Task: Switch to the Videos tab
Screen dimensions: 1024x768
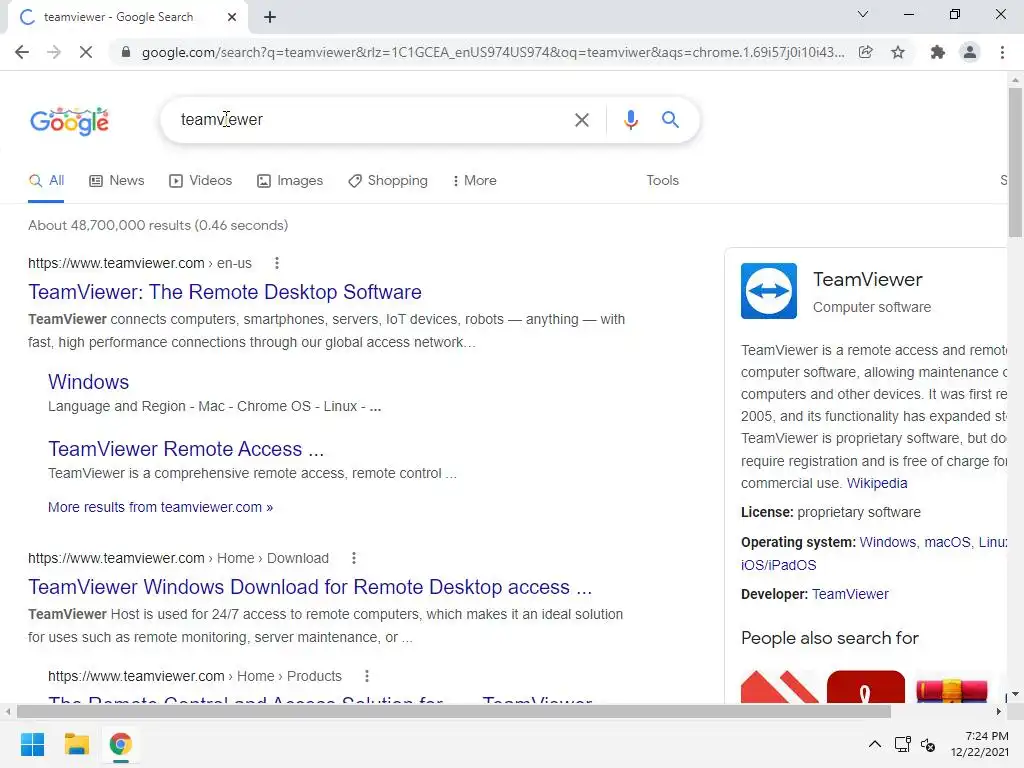Action: (x=200, y=181)
